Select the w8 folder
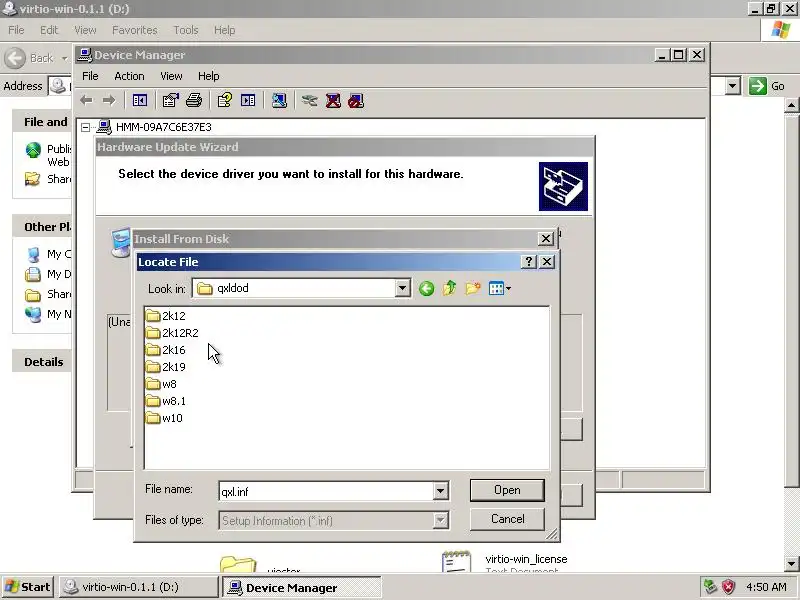 click(x=161, y=384)
